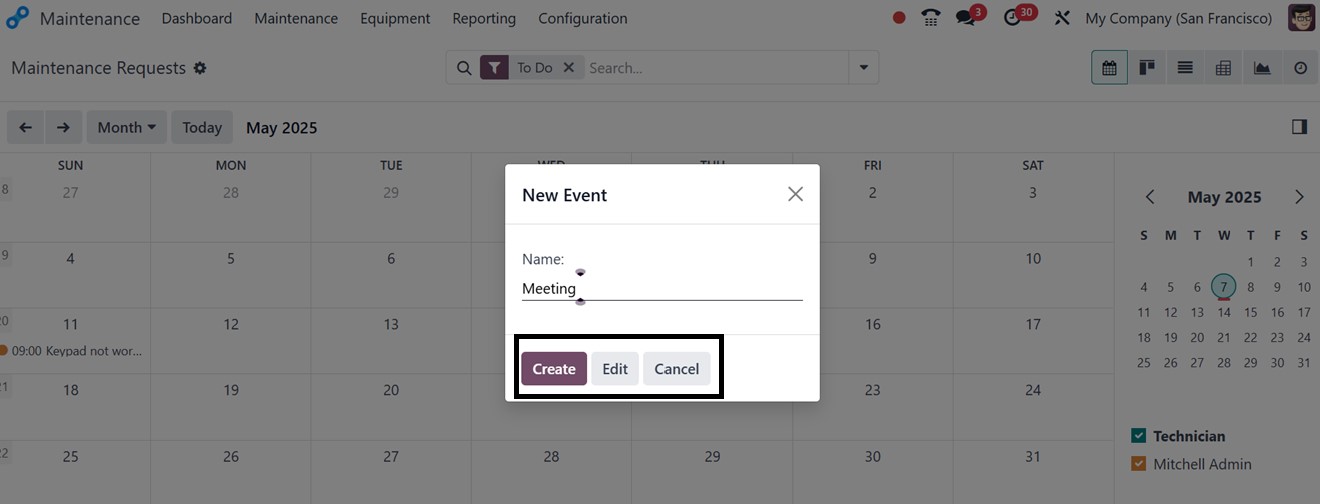Open the VoIP phone dialer icon
This screenshot has width=1320, height=504.
[931, 18]
